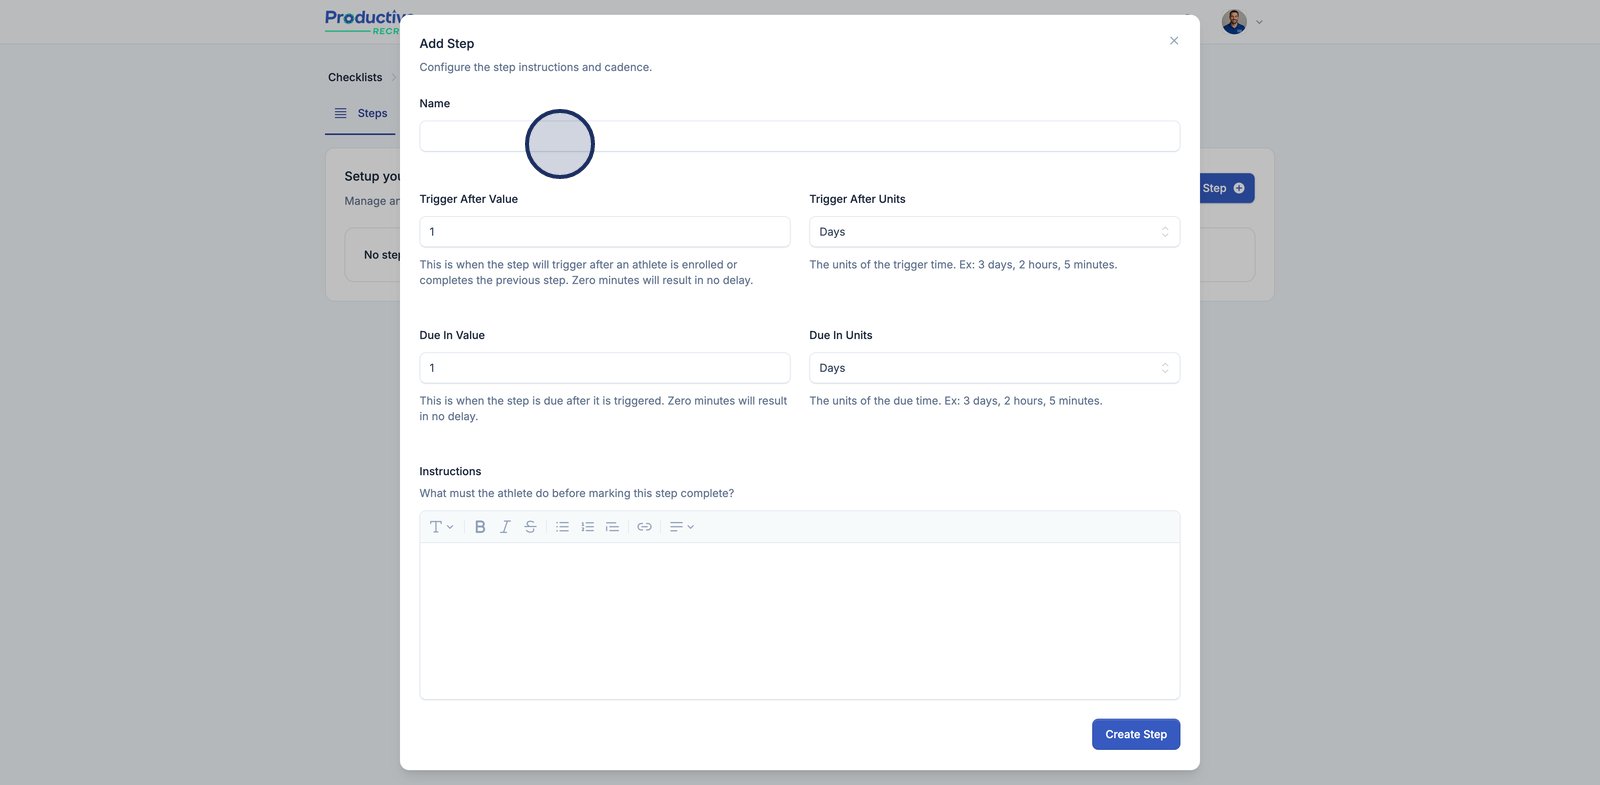Insert a bulleted list
This screenshot has width=1600, height=785.
(562, 527)
